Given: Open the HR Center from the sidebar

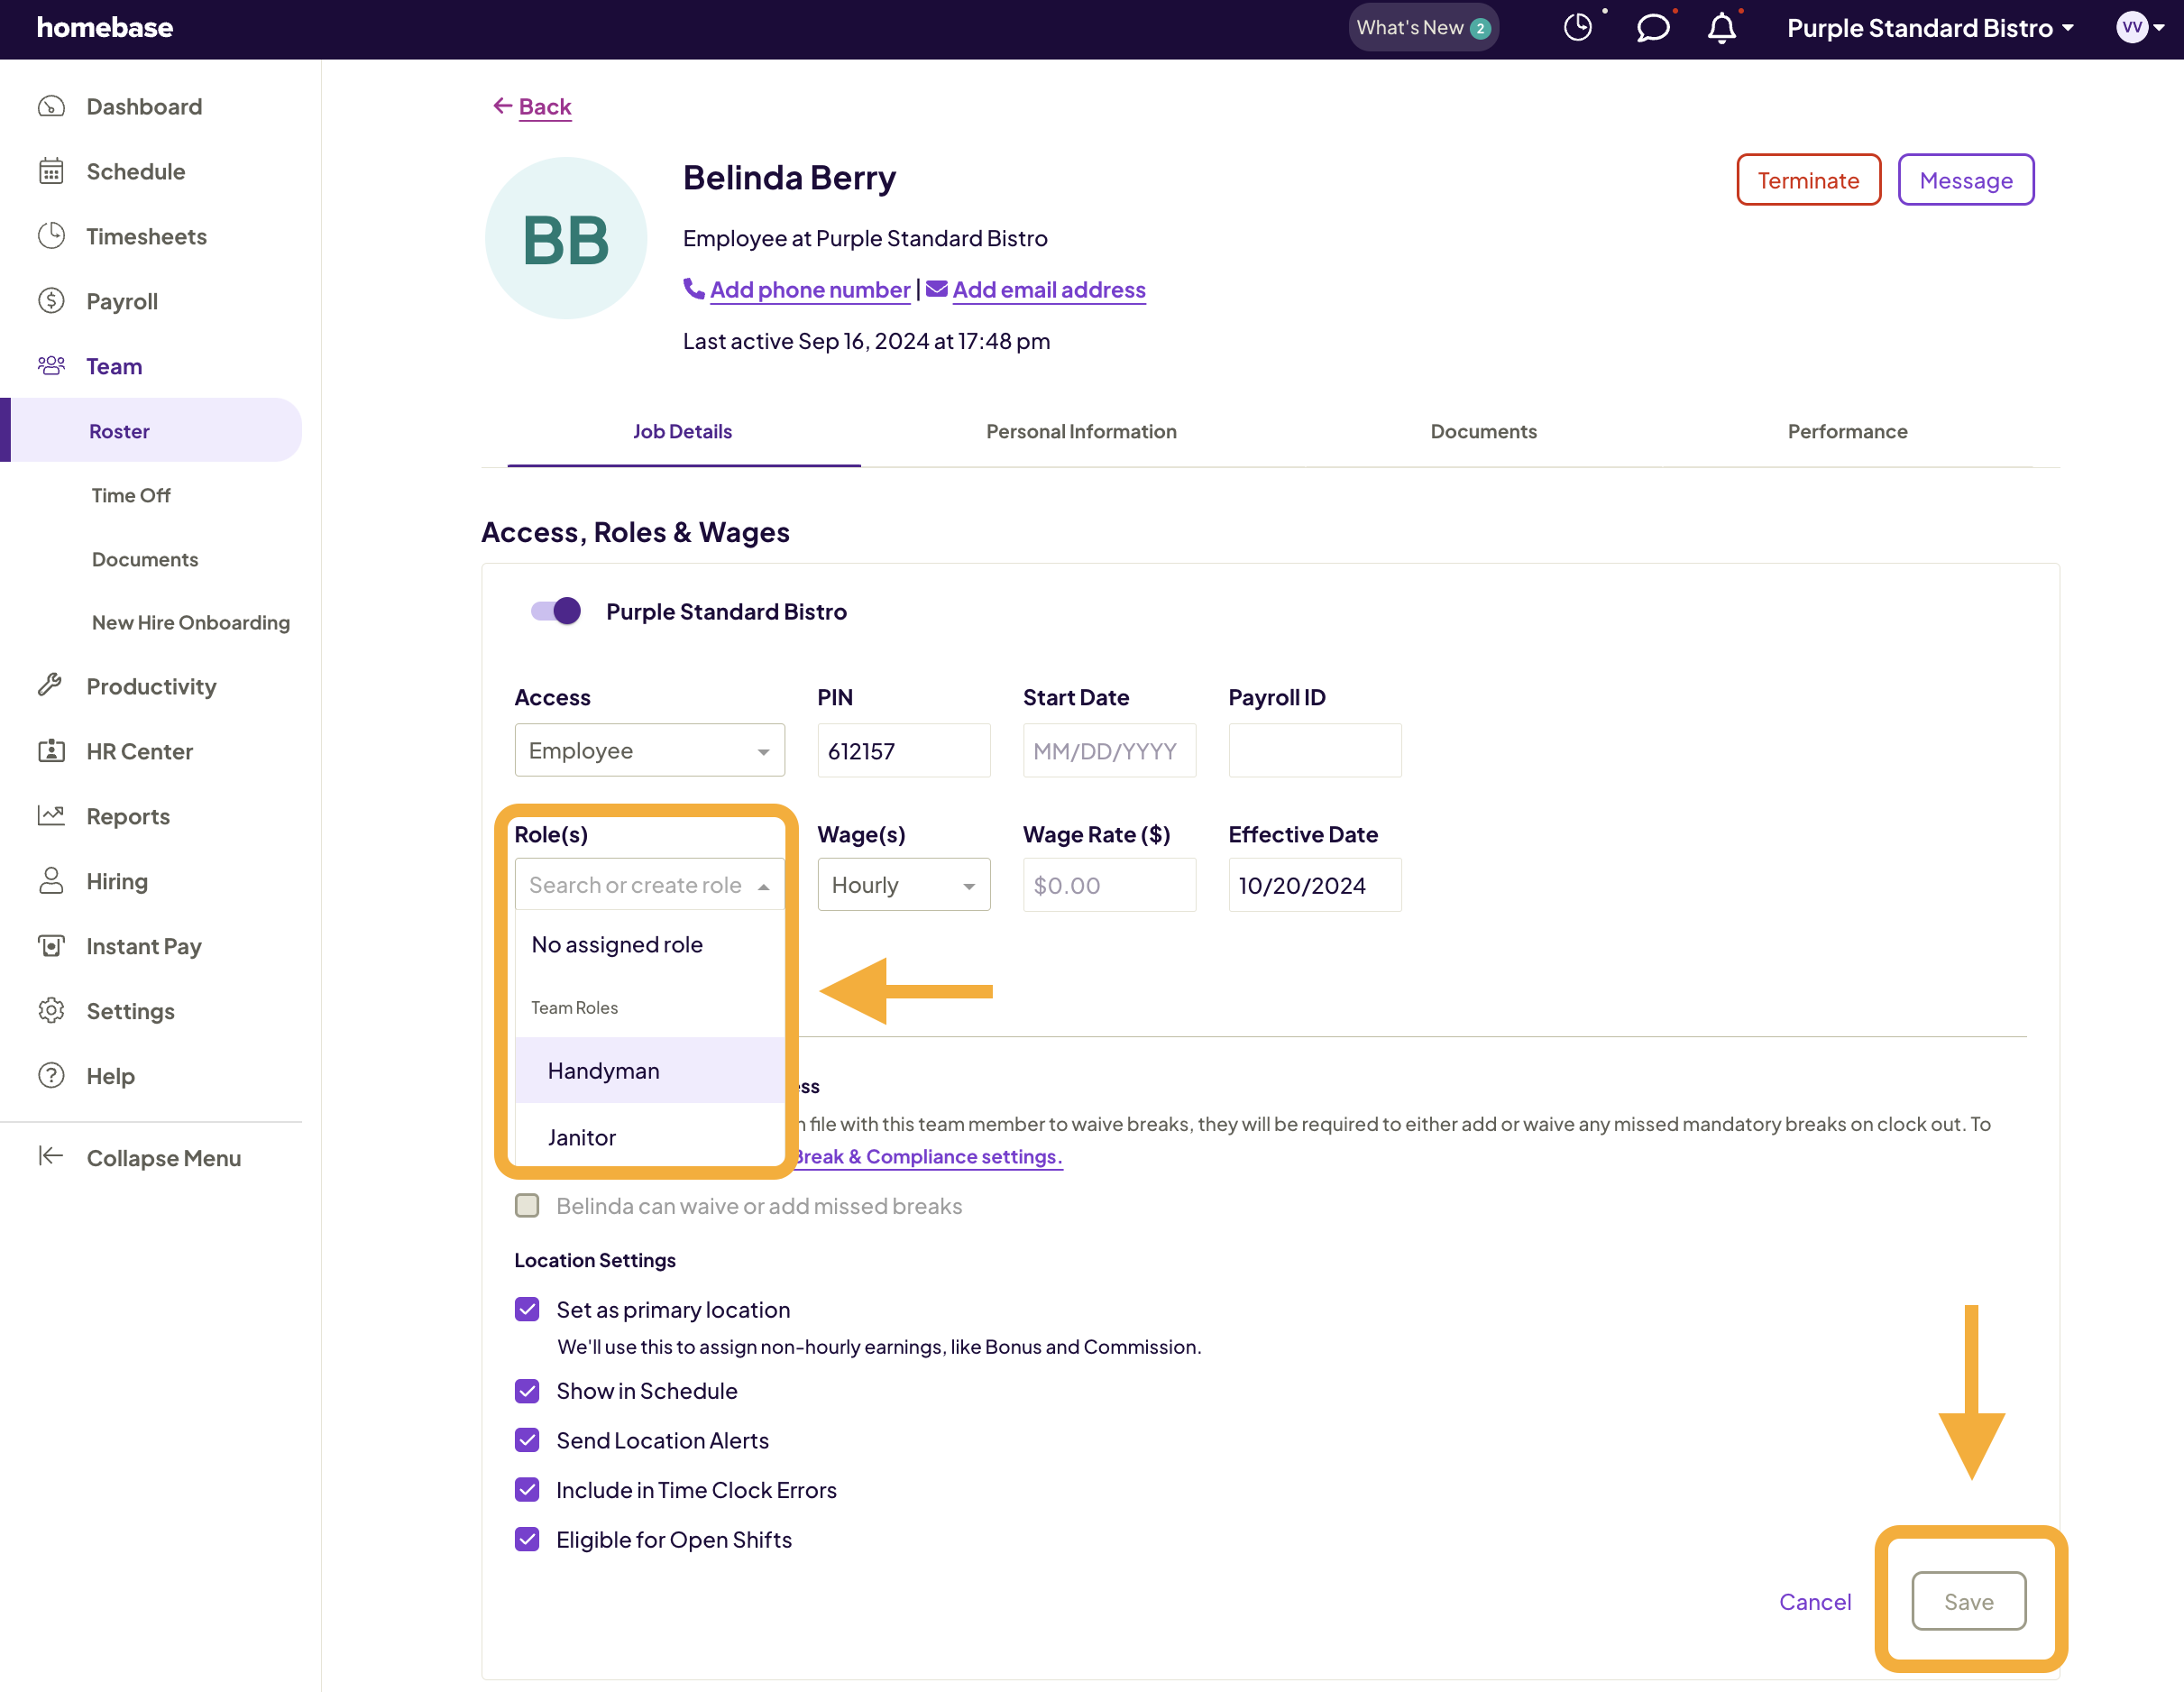Looking at the screenshot, I should coord(139,751).
